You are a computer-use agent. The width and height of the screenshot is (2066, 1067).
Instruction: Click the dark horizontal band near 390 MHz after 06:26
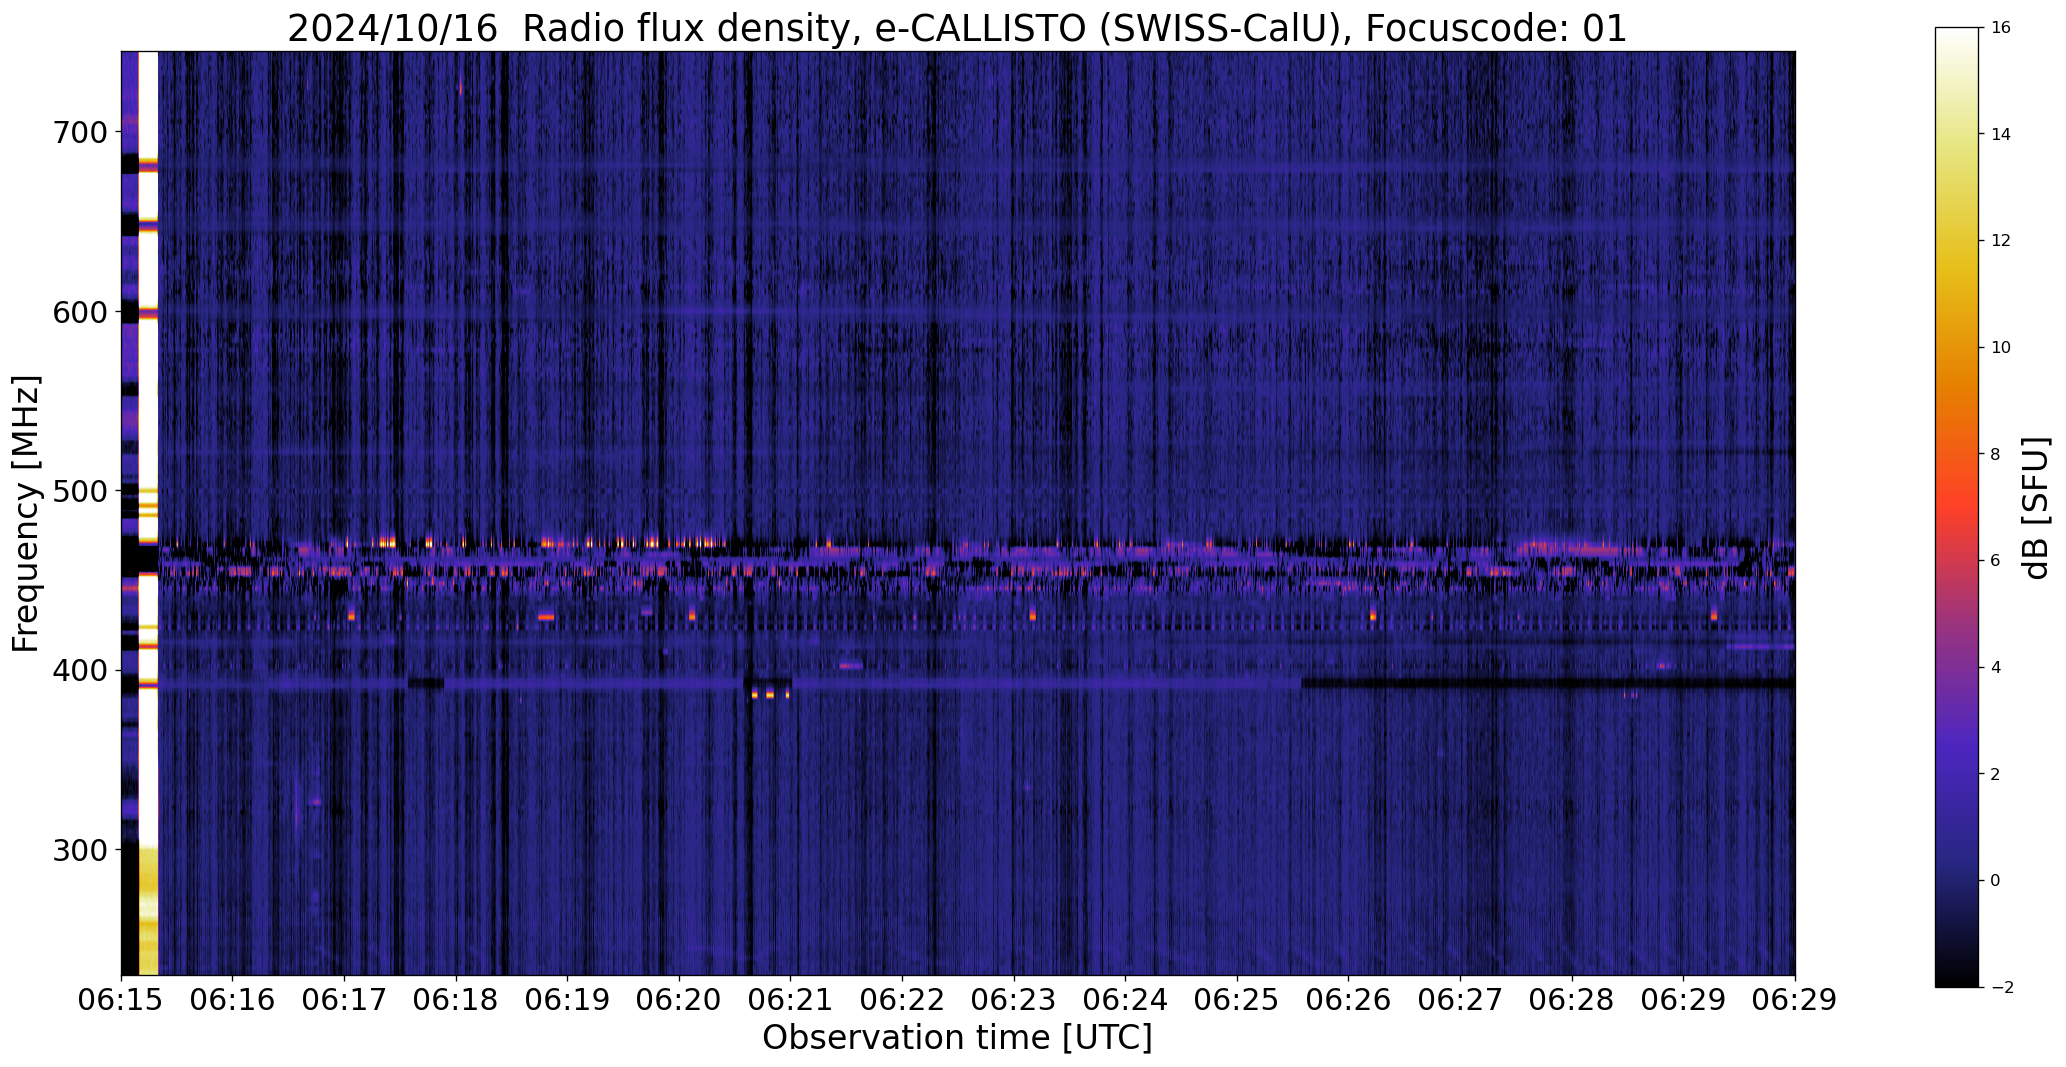click(x=1548, y=684)
